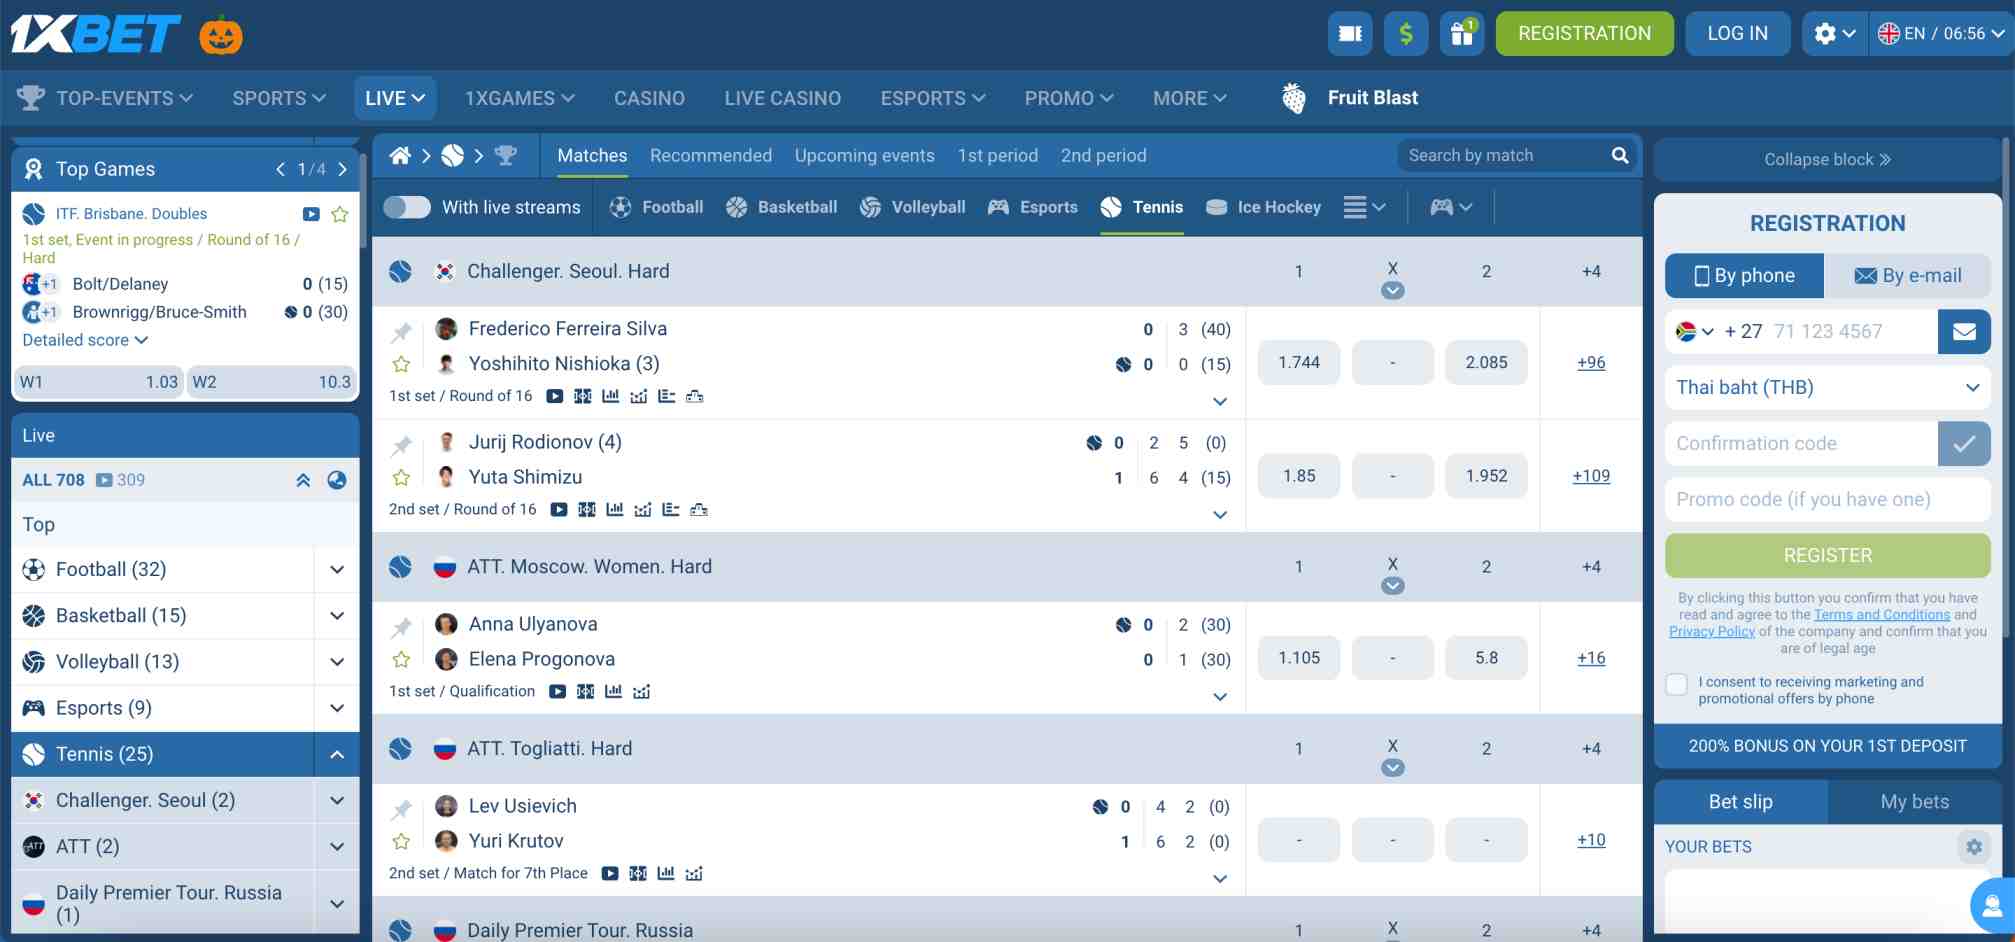Pin the Jurij Rodionov match

[x=402, y=440]
